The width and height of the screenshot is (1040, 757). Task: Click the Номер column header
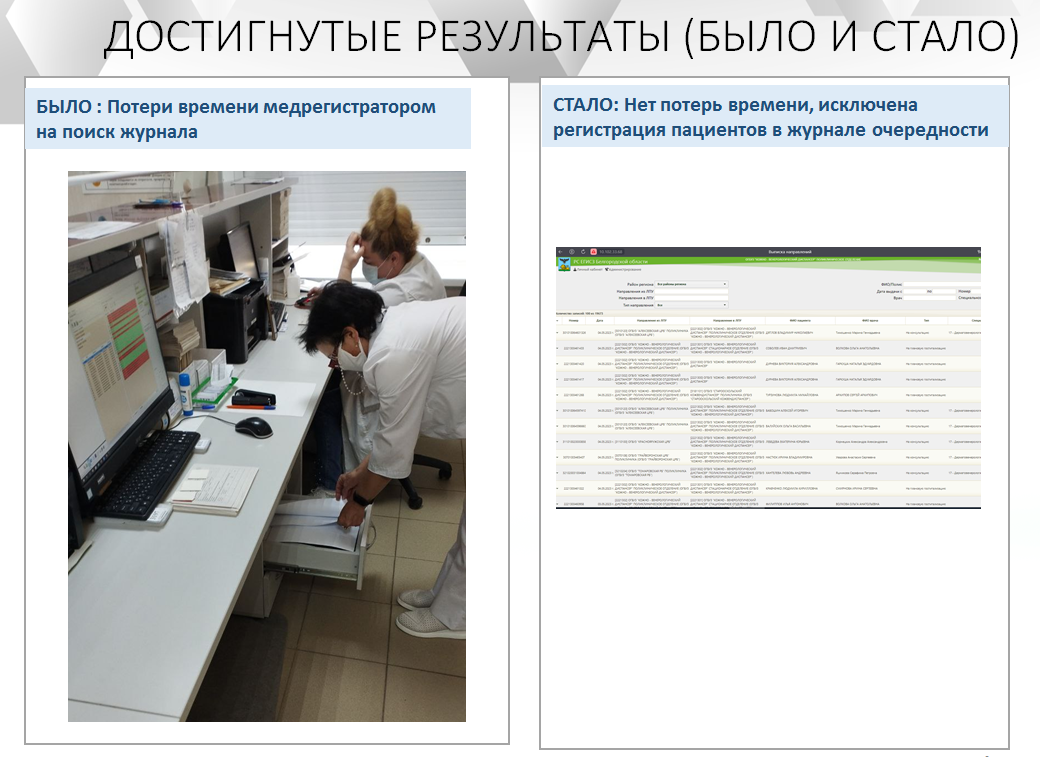pos(574,320)
